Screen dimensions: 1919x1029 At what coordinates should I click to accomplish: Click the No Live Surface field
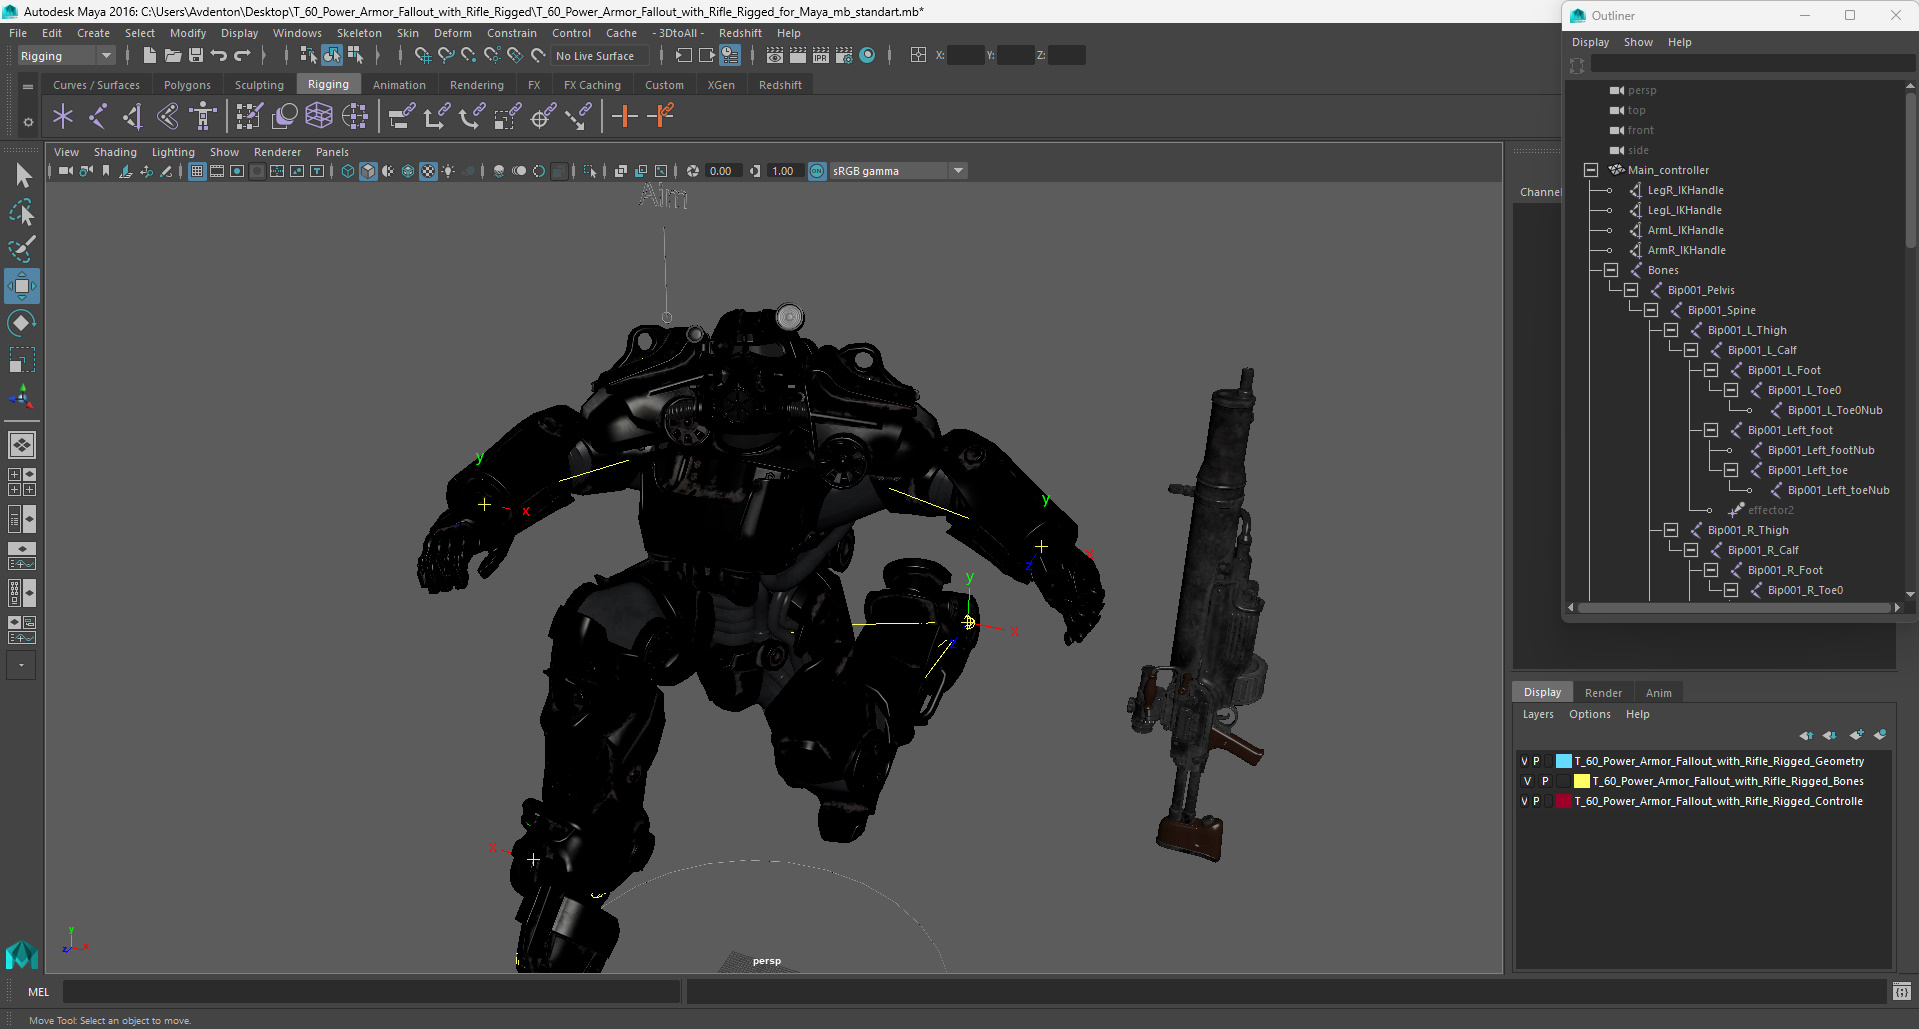(600, 56)
